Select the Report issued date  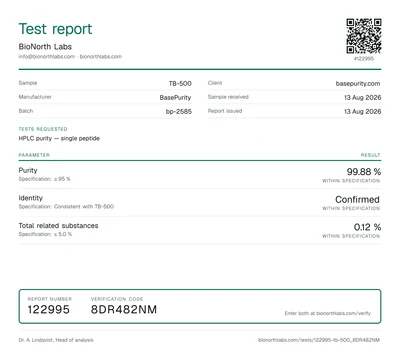coord(362,111)
